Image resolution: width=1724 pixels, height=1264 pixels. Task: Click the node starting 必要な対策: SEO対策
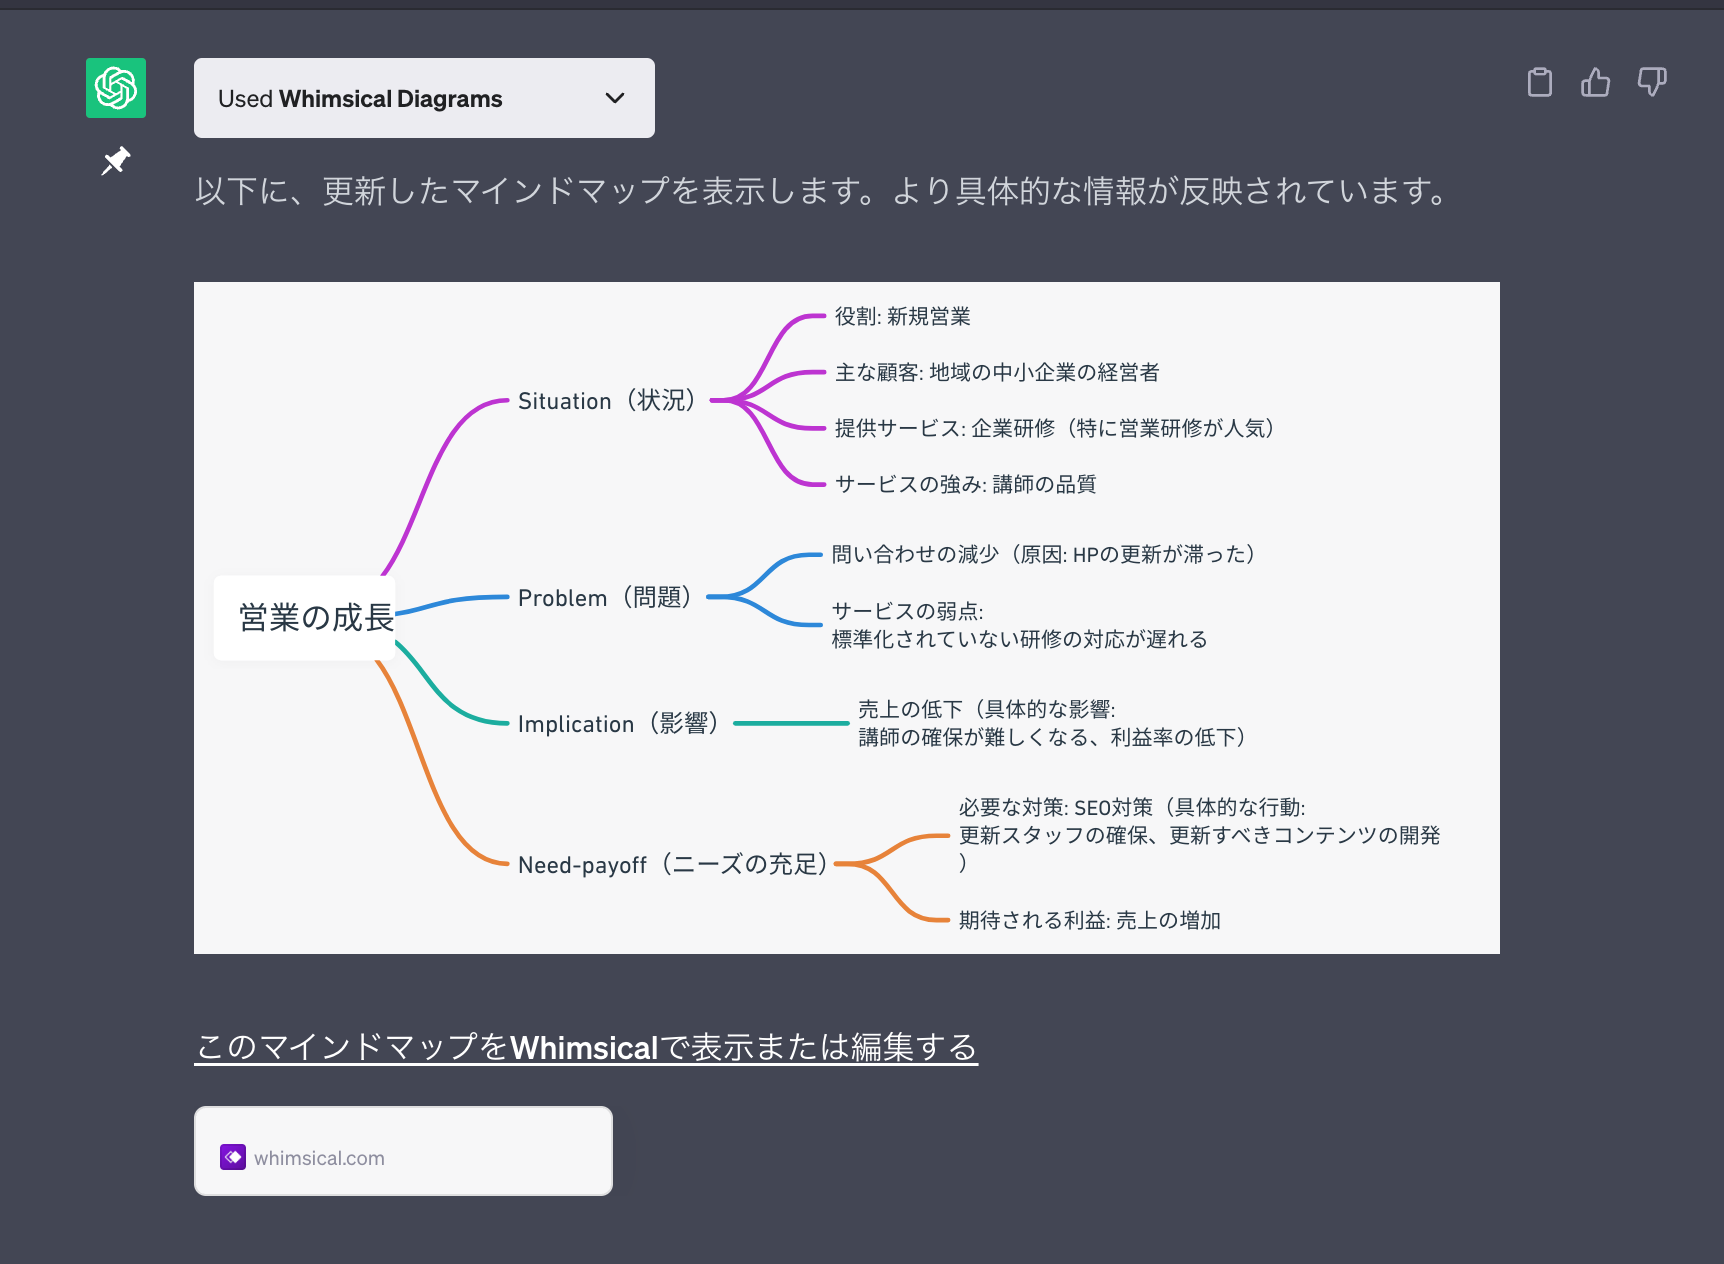pos(1199,835)
